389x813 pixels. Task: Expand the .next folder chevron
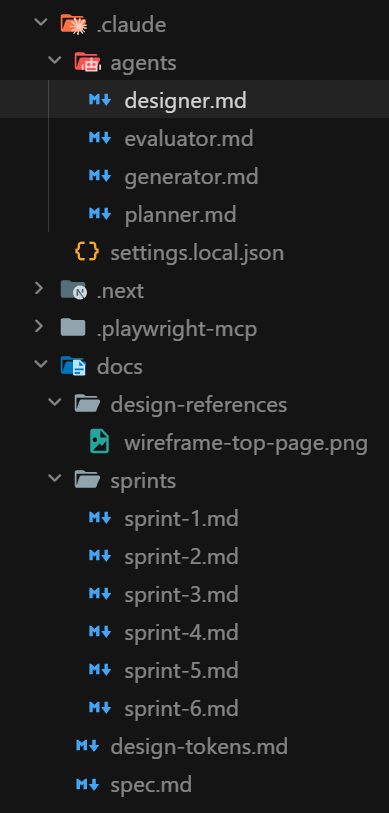[x=39, y=288]
